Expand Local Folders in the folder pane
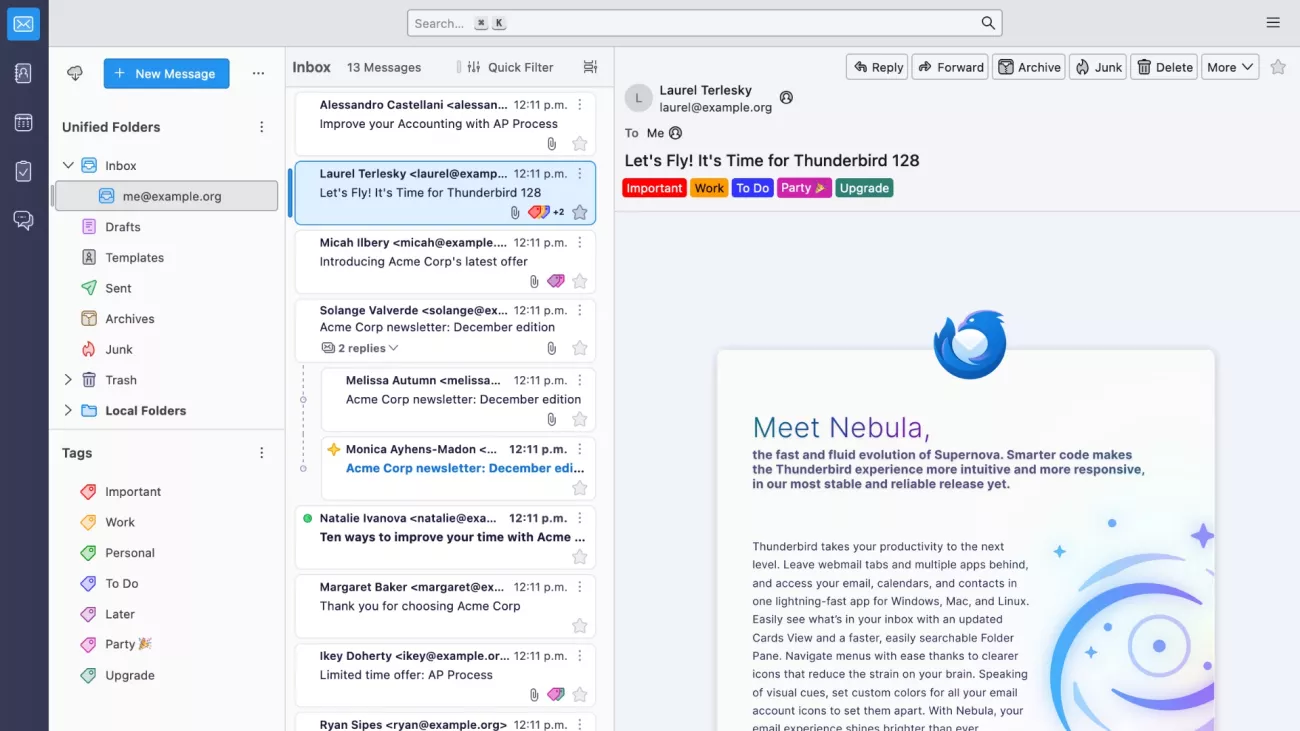The height and width of the screenshot is (731, 1300). (68, 411)
